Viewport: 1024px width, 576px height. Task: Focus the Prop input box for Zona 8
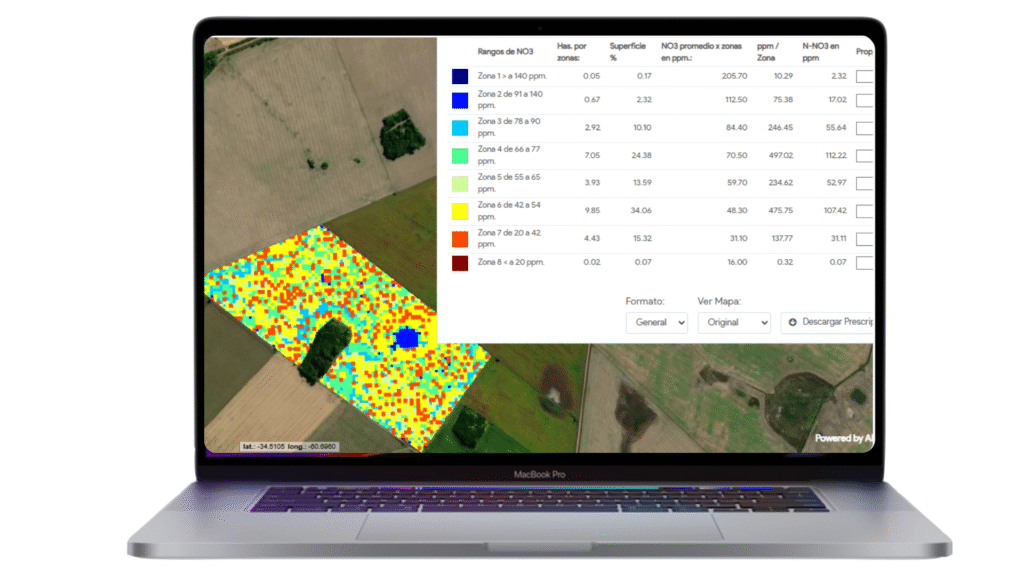(x=865, y=263)
